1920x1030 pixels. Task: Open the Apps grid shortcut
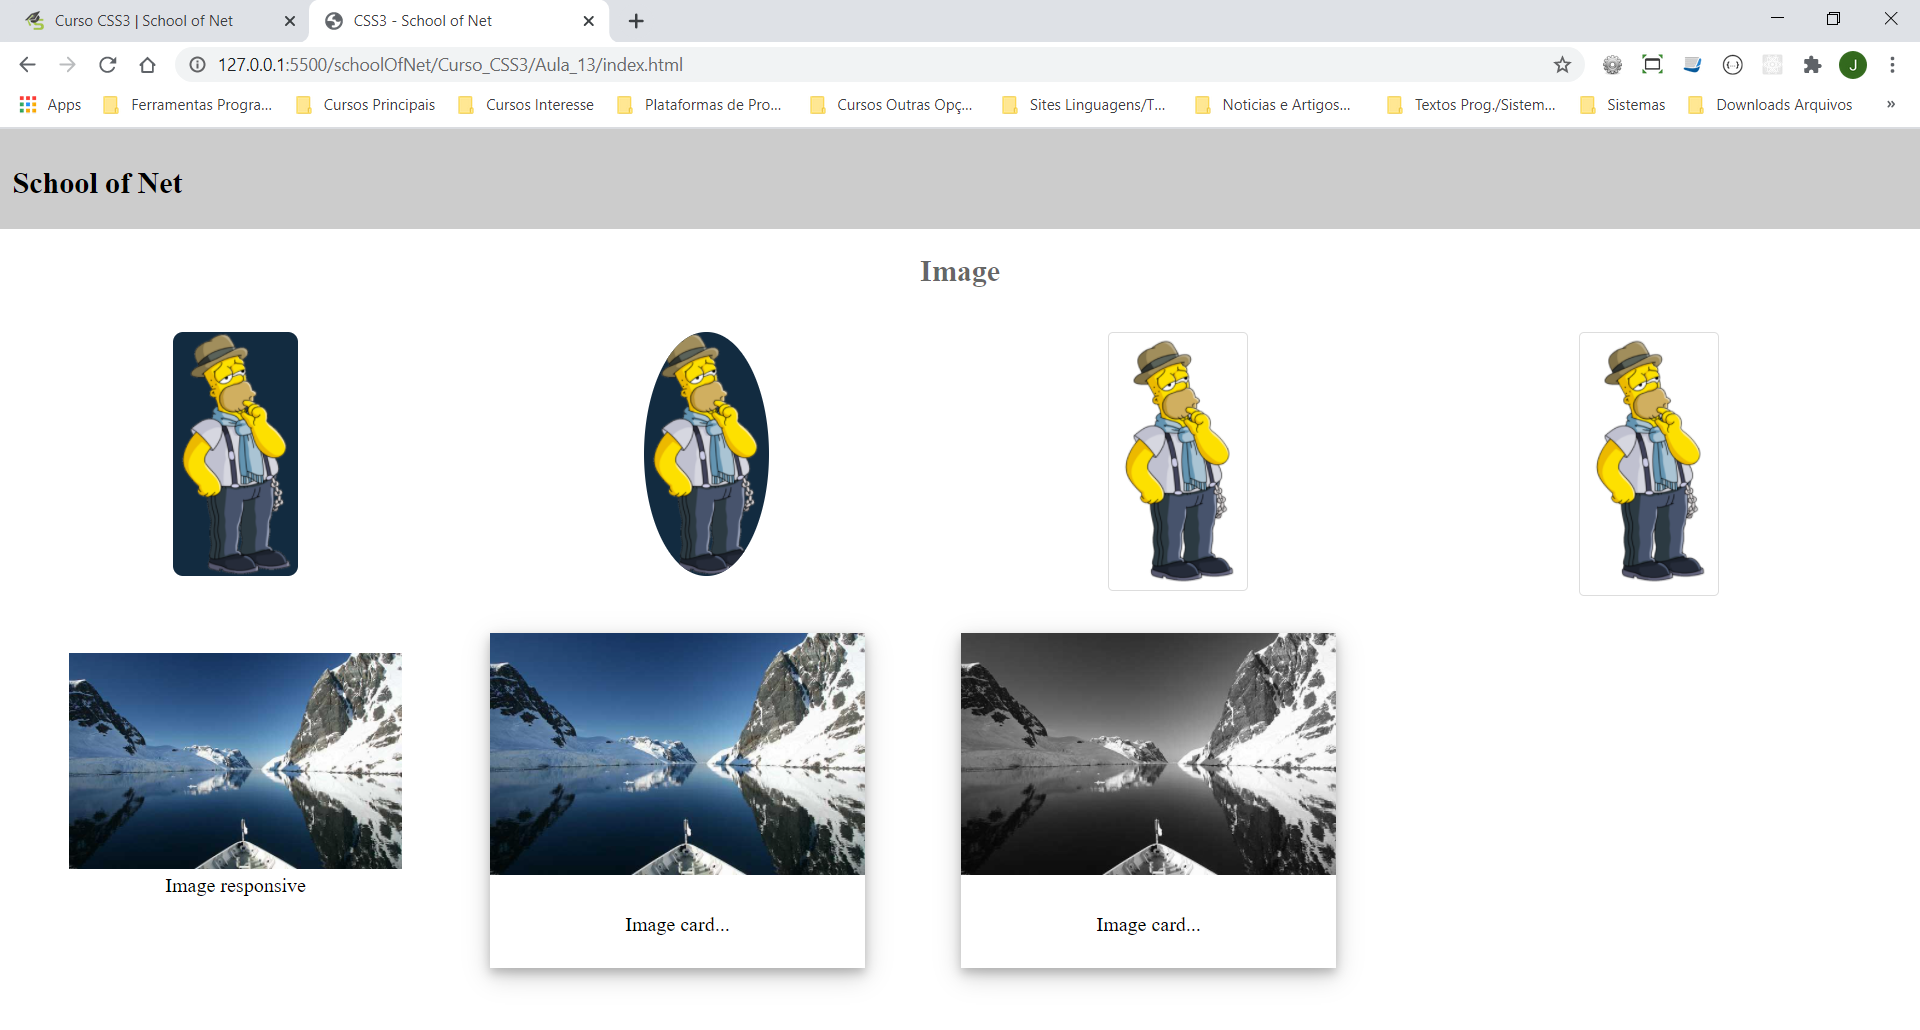pos(50,105)
